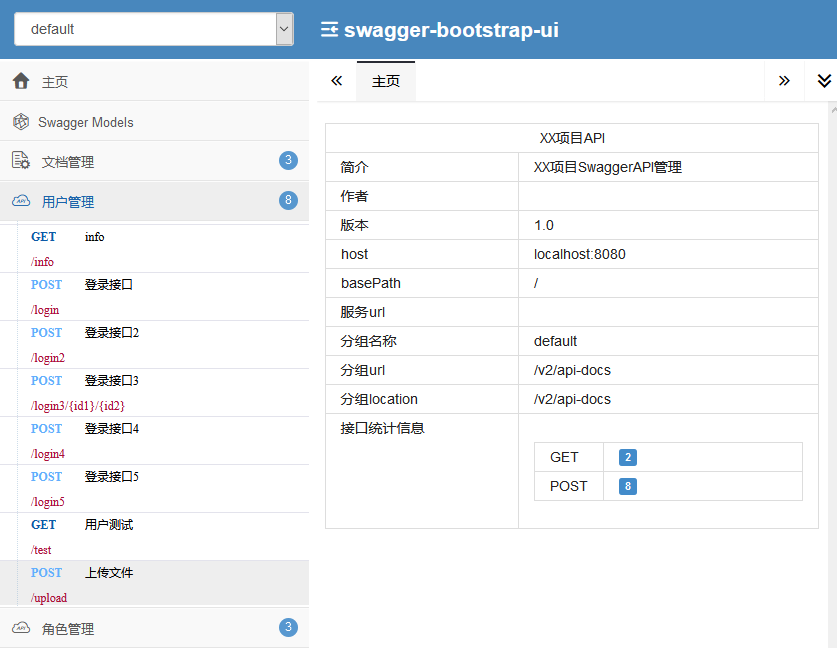This screenshot has height=648, width=837.
Task: Click the left double-chevron on the tab bar
Action: pos(337,81)
